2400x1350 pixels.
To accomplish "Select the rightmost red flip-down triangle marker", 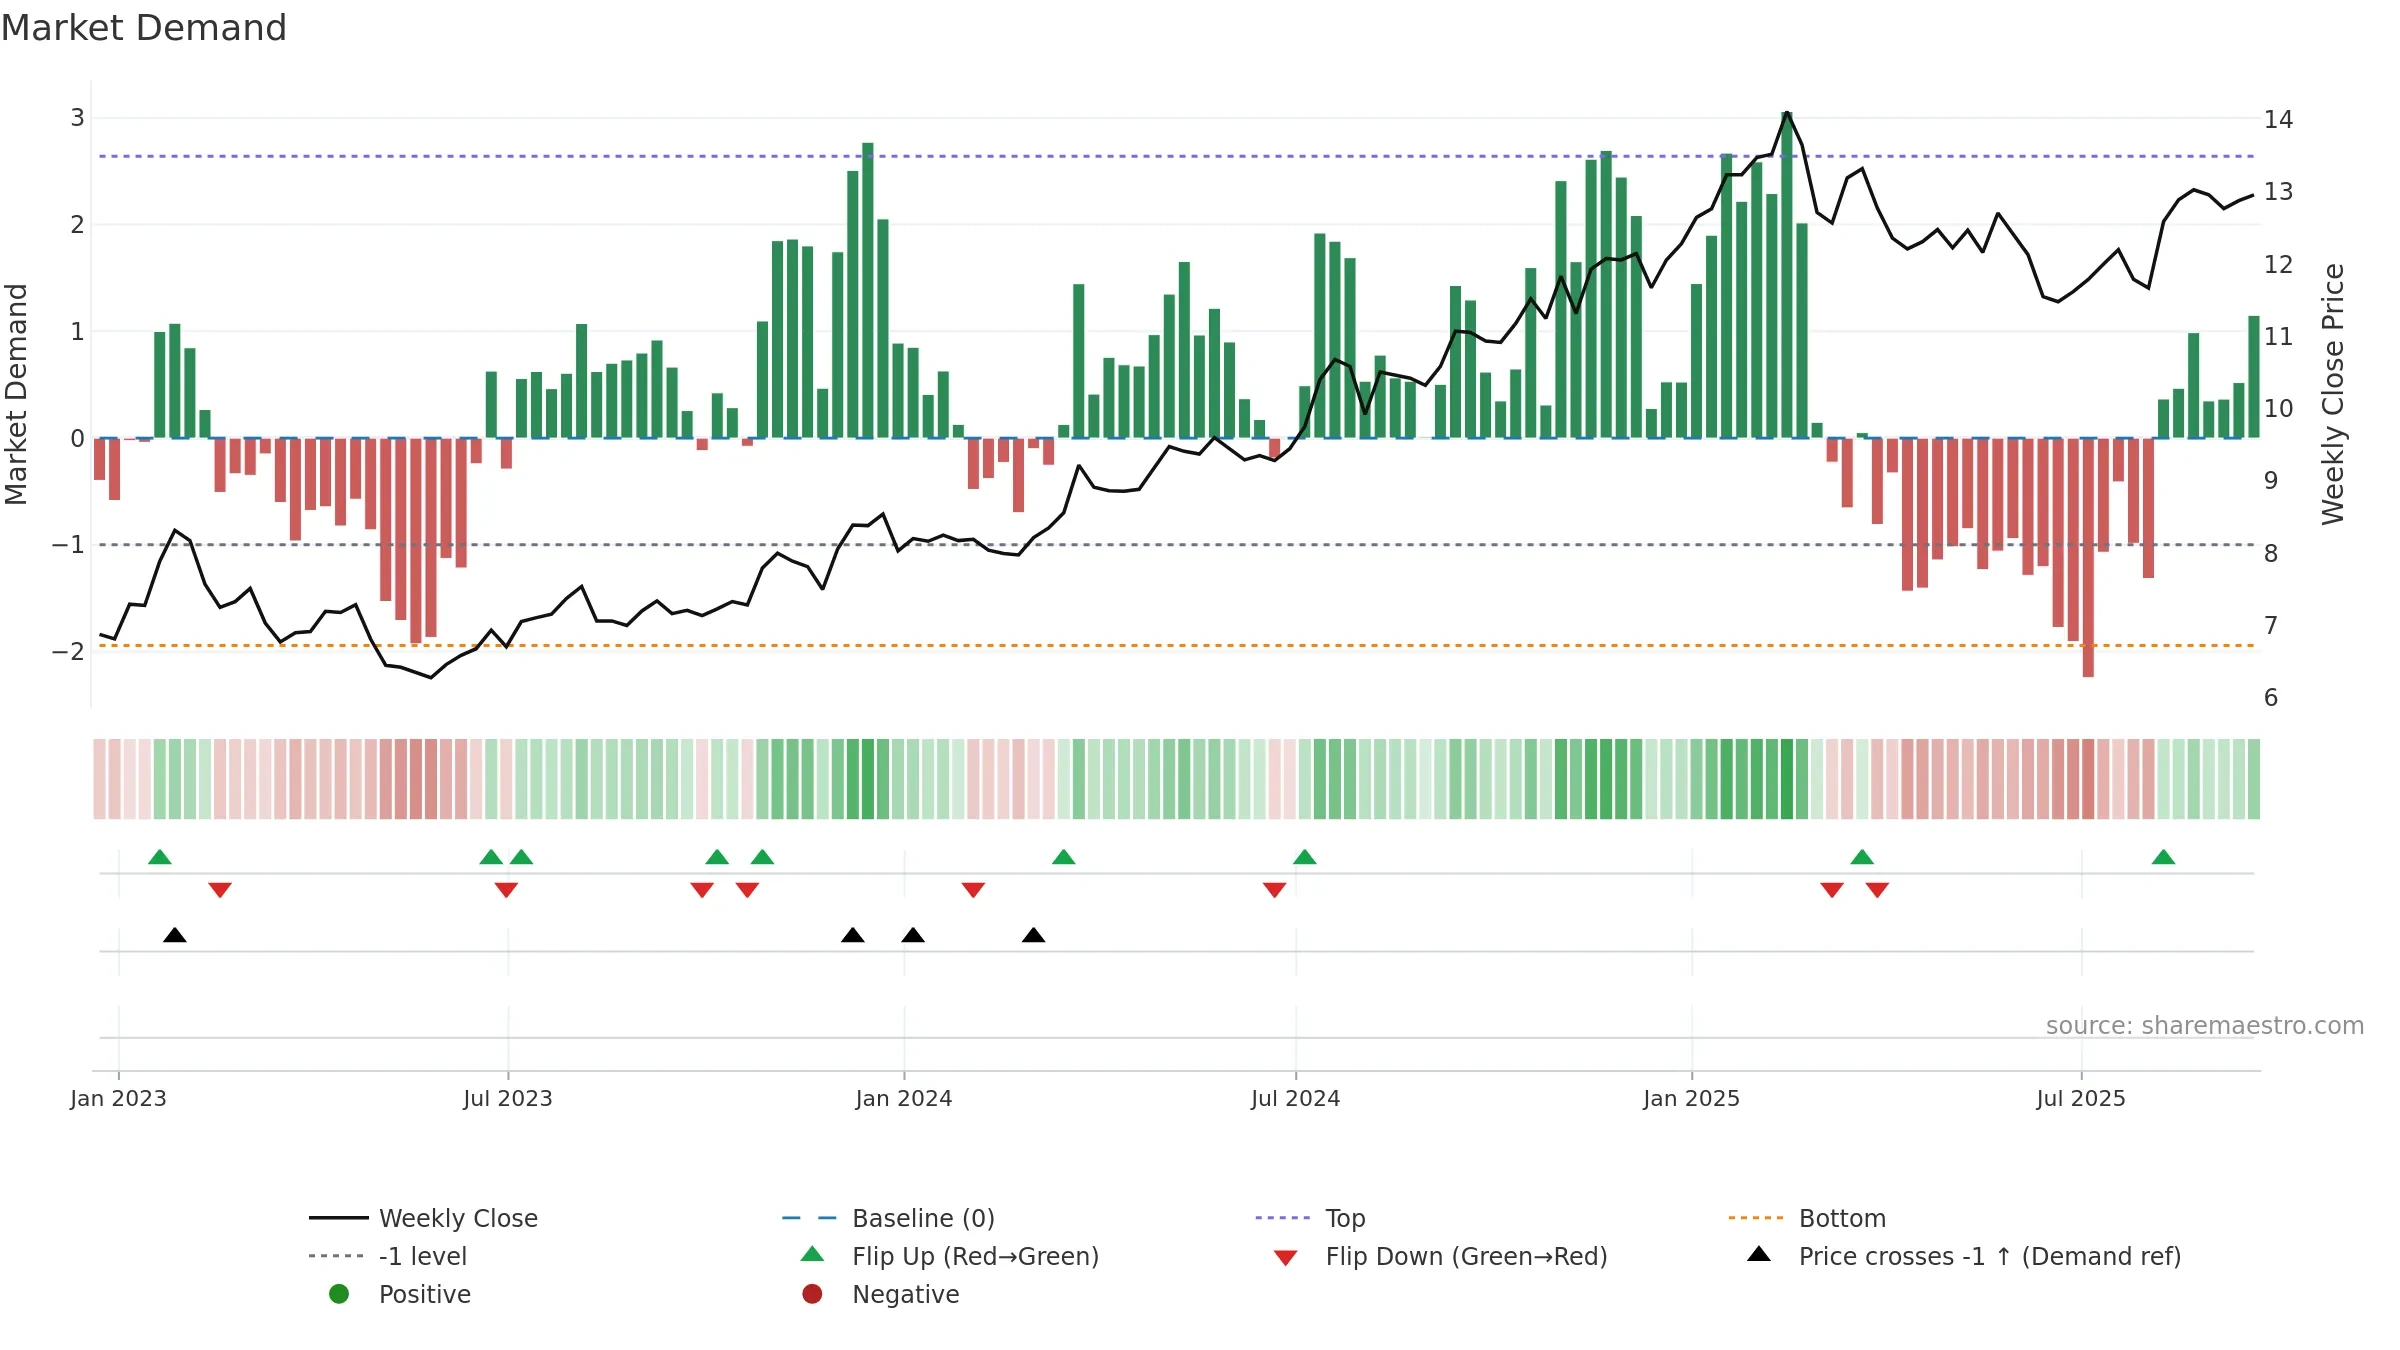I will (1877, 890).
